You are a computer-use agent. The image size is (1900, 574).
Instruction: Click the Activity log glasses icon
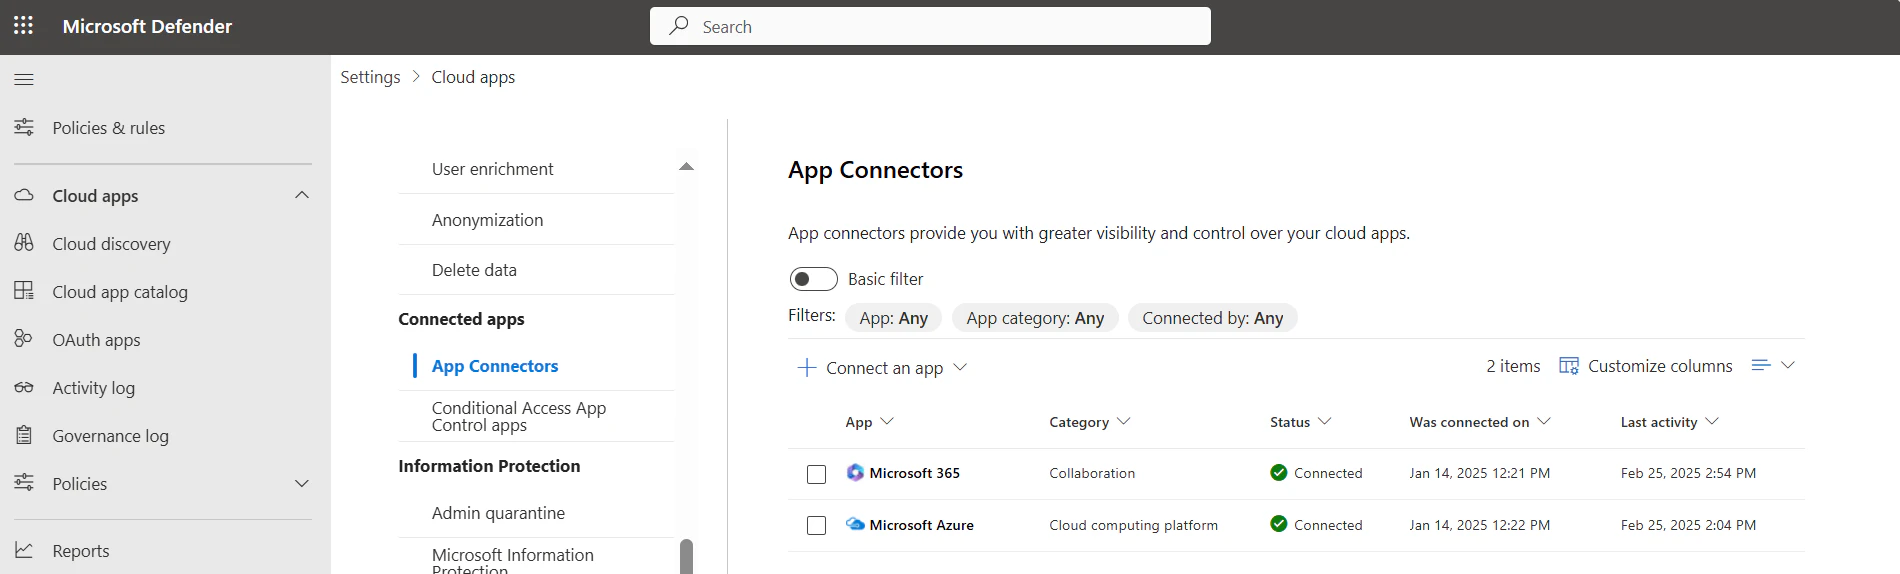pos(24,387)
